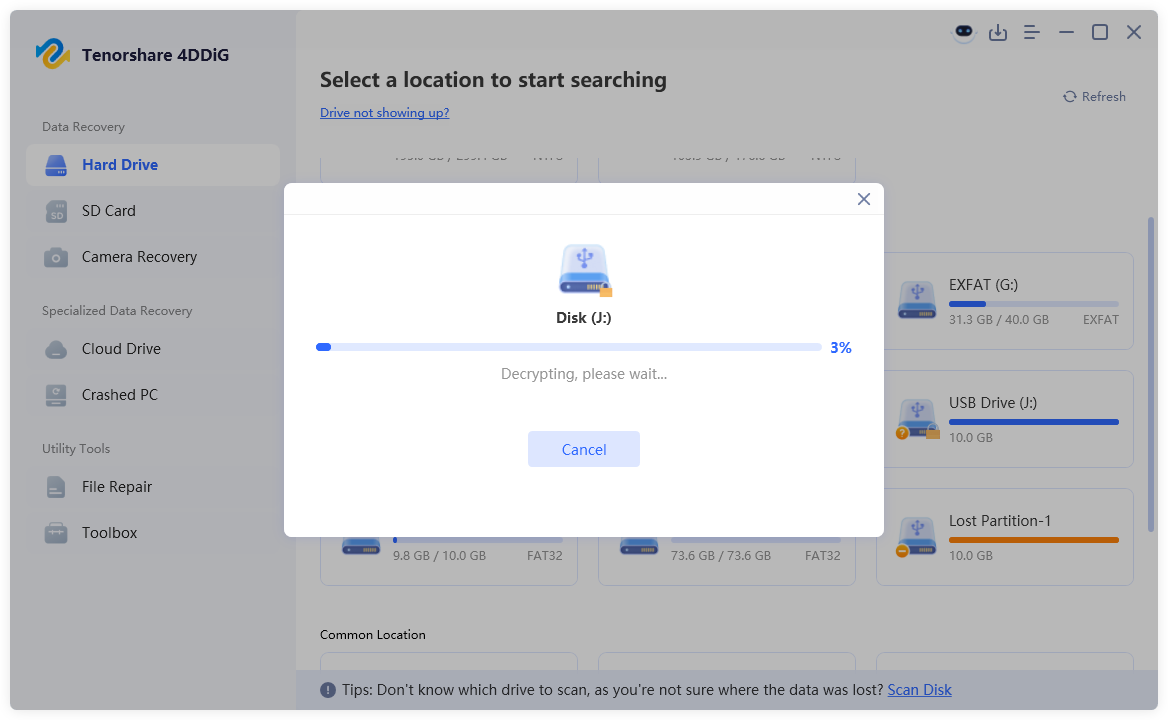Click the download icon in title bar
The image size is (1168, 720).
point(998,32)
